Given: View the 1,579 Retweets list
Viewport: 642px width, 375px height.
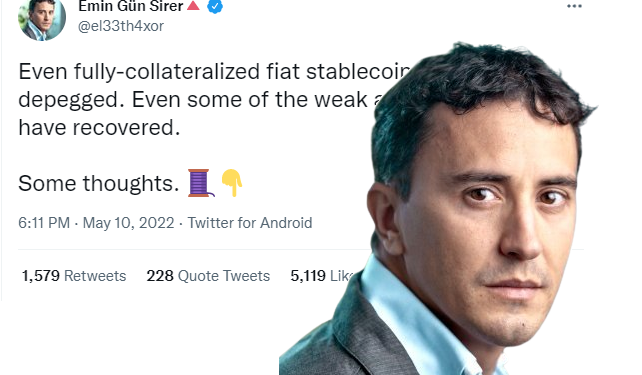Looking at the screenshot, I should tap(74, 276).
